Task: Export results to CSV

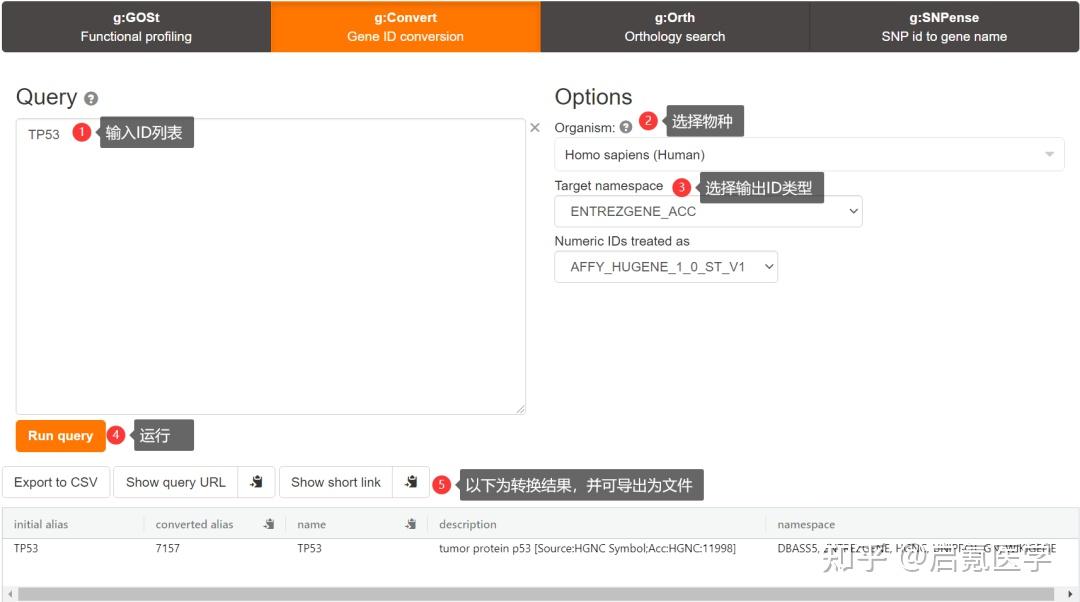Action: [x=56, y=482]
